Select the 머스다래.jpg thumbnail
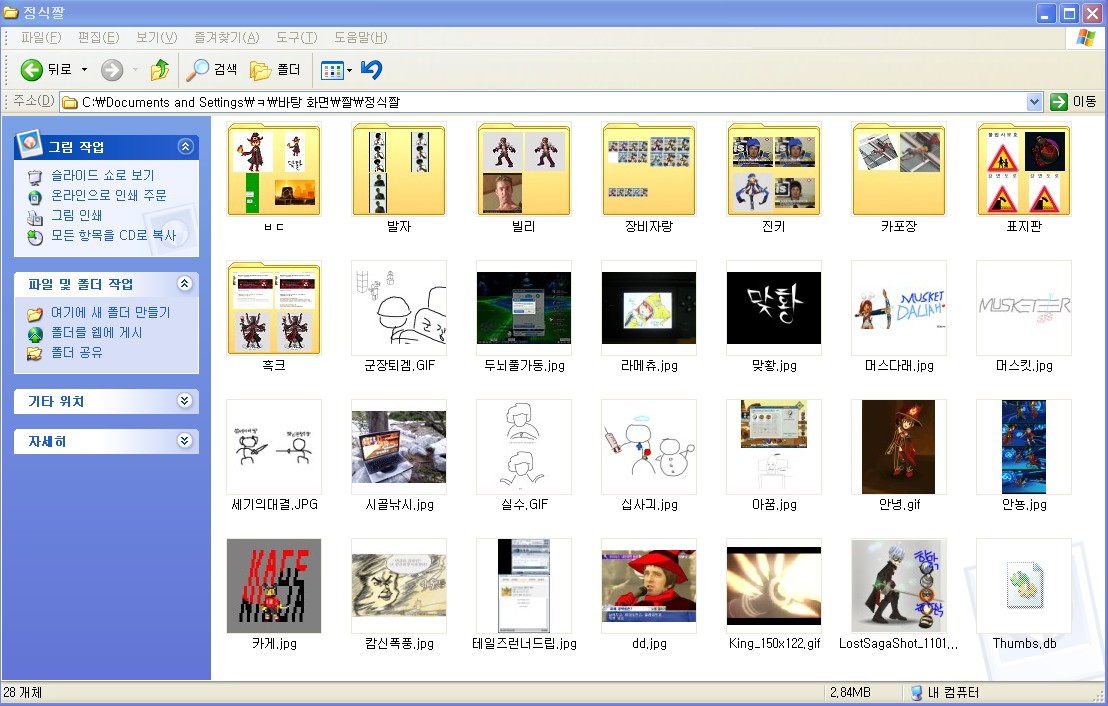The width and height of the screenshot is (1108, 706). point(899,308)
